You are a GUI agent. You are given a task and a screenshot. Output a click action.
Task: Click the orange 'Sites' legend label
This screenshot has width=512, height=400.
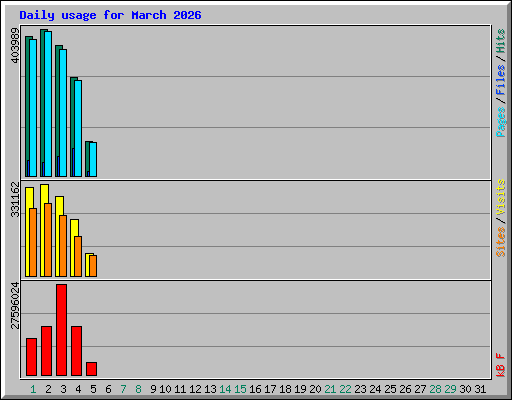click(x=501, y=242)
